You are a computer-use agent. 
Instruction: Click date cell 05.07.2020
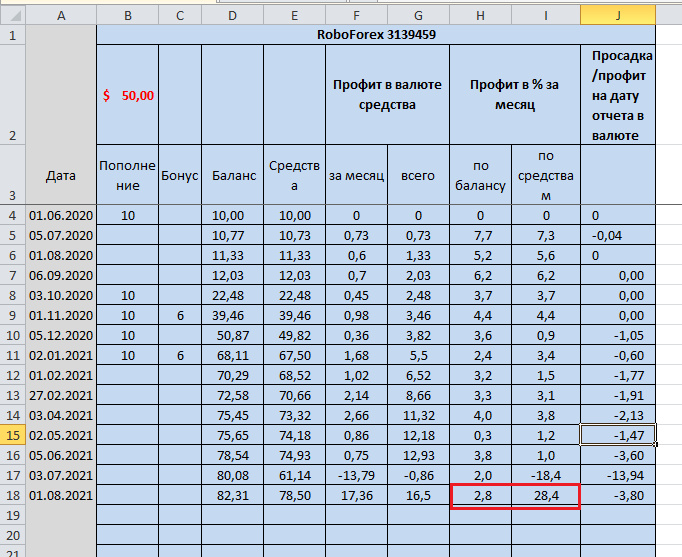point(61,235)
